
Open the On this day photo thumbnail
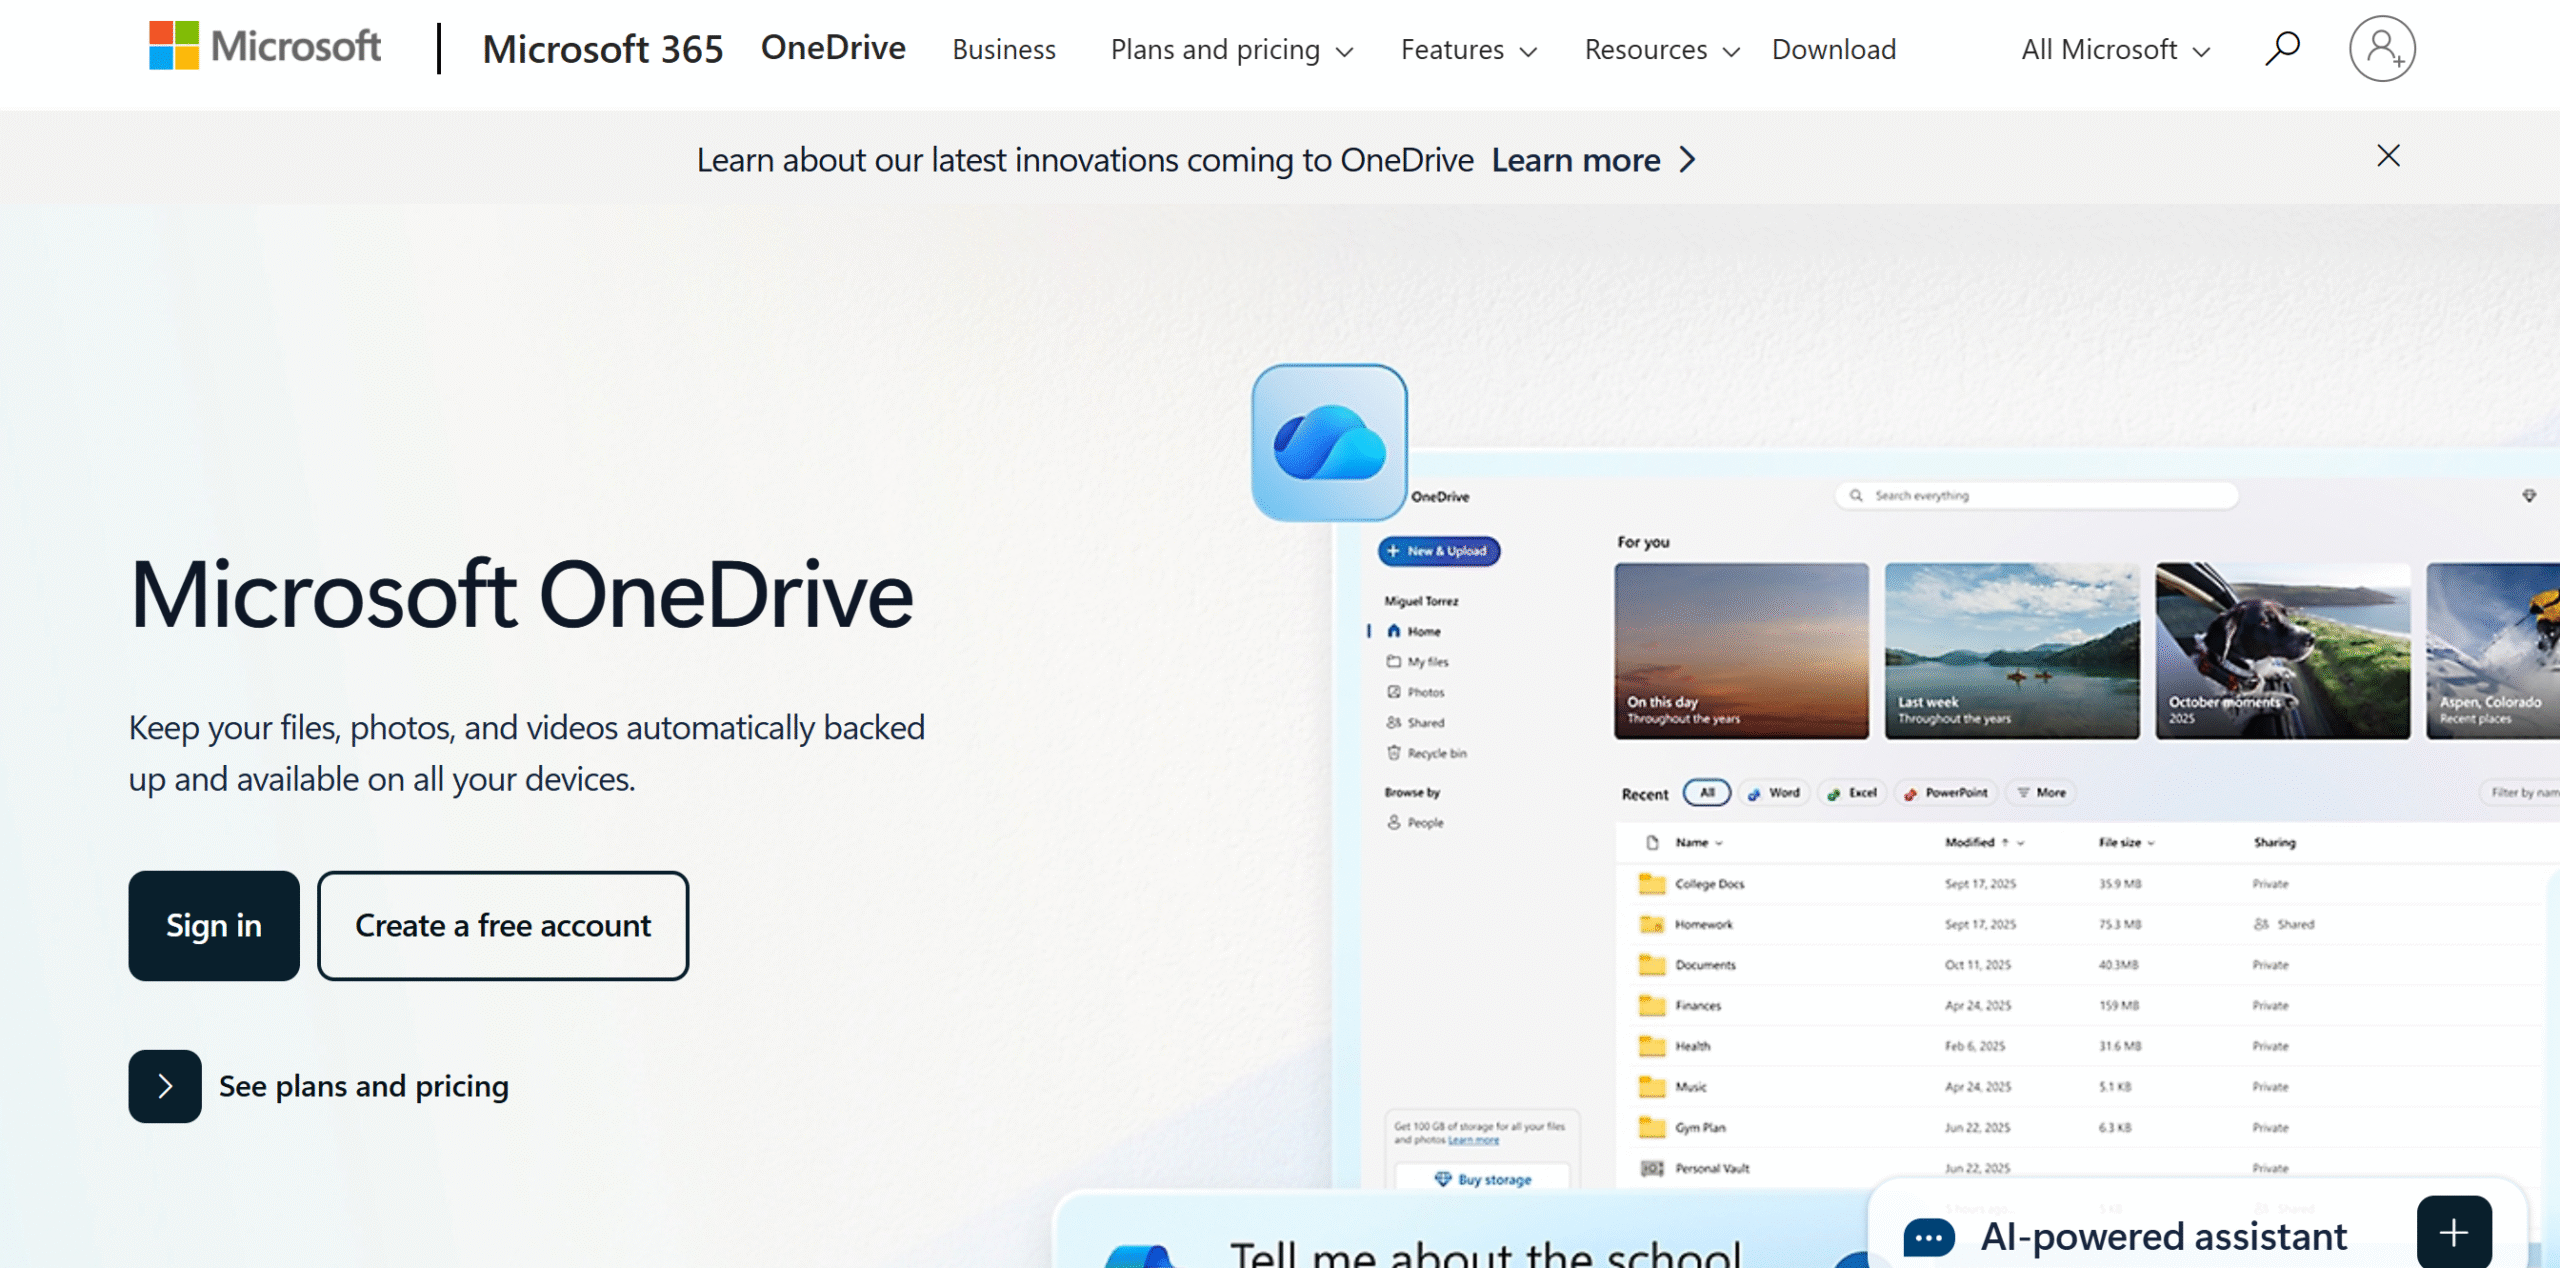[1741, 651]
